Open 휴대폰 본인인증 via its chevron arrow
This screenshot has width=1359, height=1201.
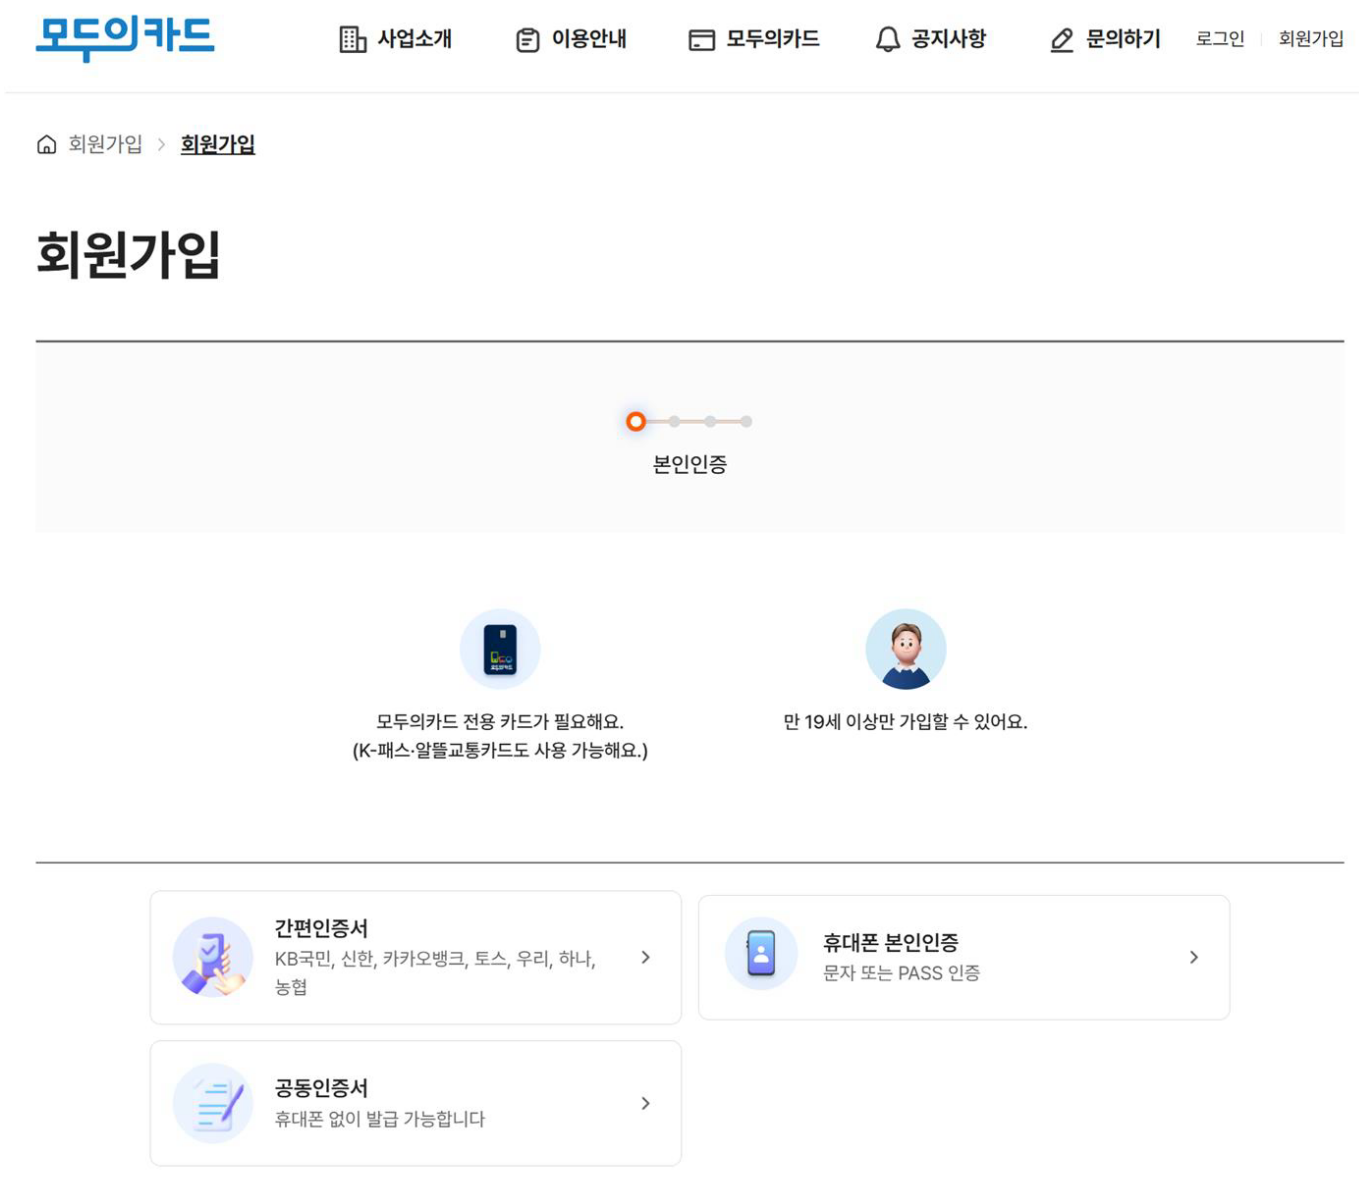tap(1194, 957)
